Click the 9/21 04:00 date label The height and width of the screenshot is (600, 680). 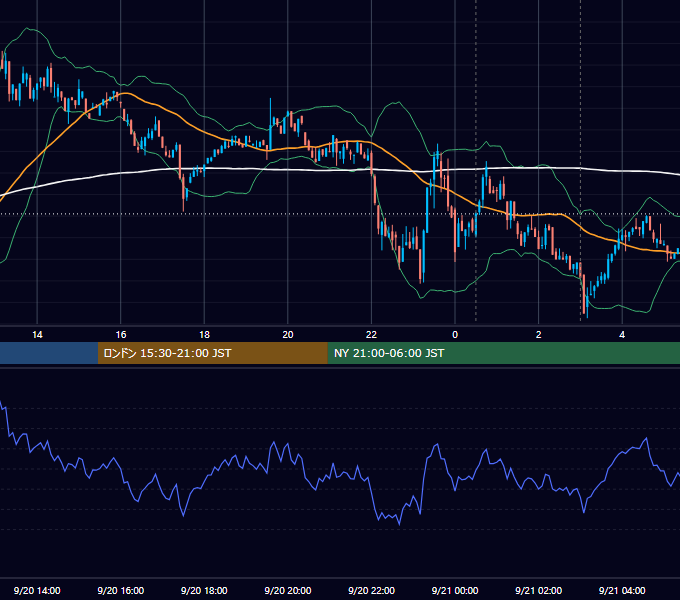click(622, 590)
